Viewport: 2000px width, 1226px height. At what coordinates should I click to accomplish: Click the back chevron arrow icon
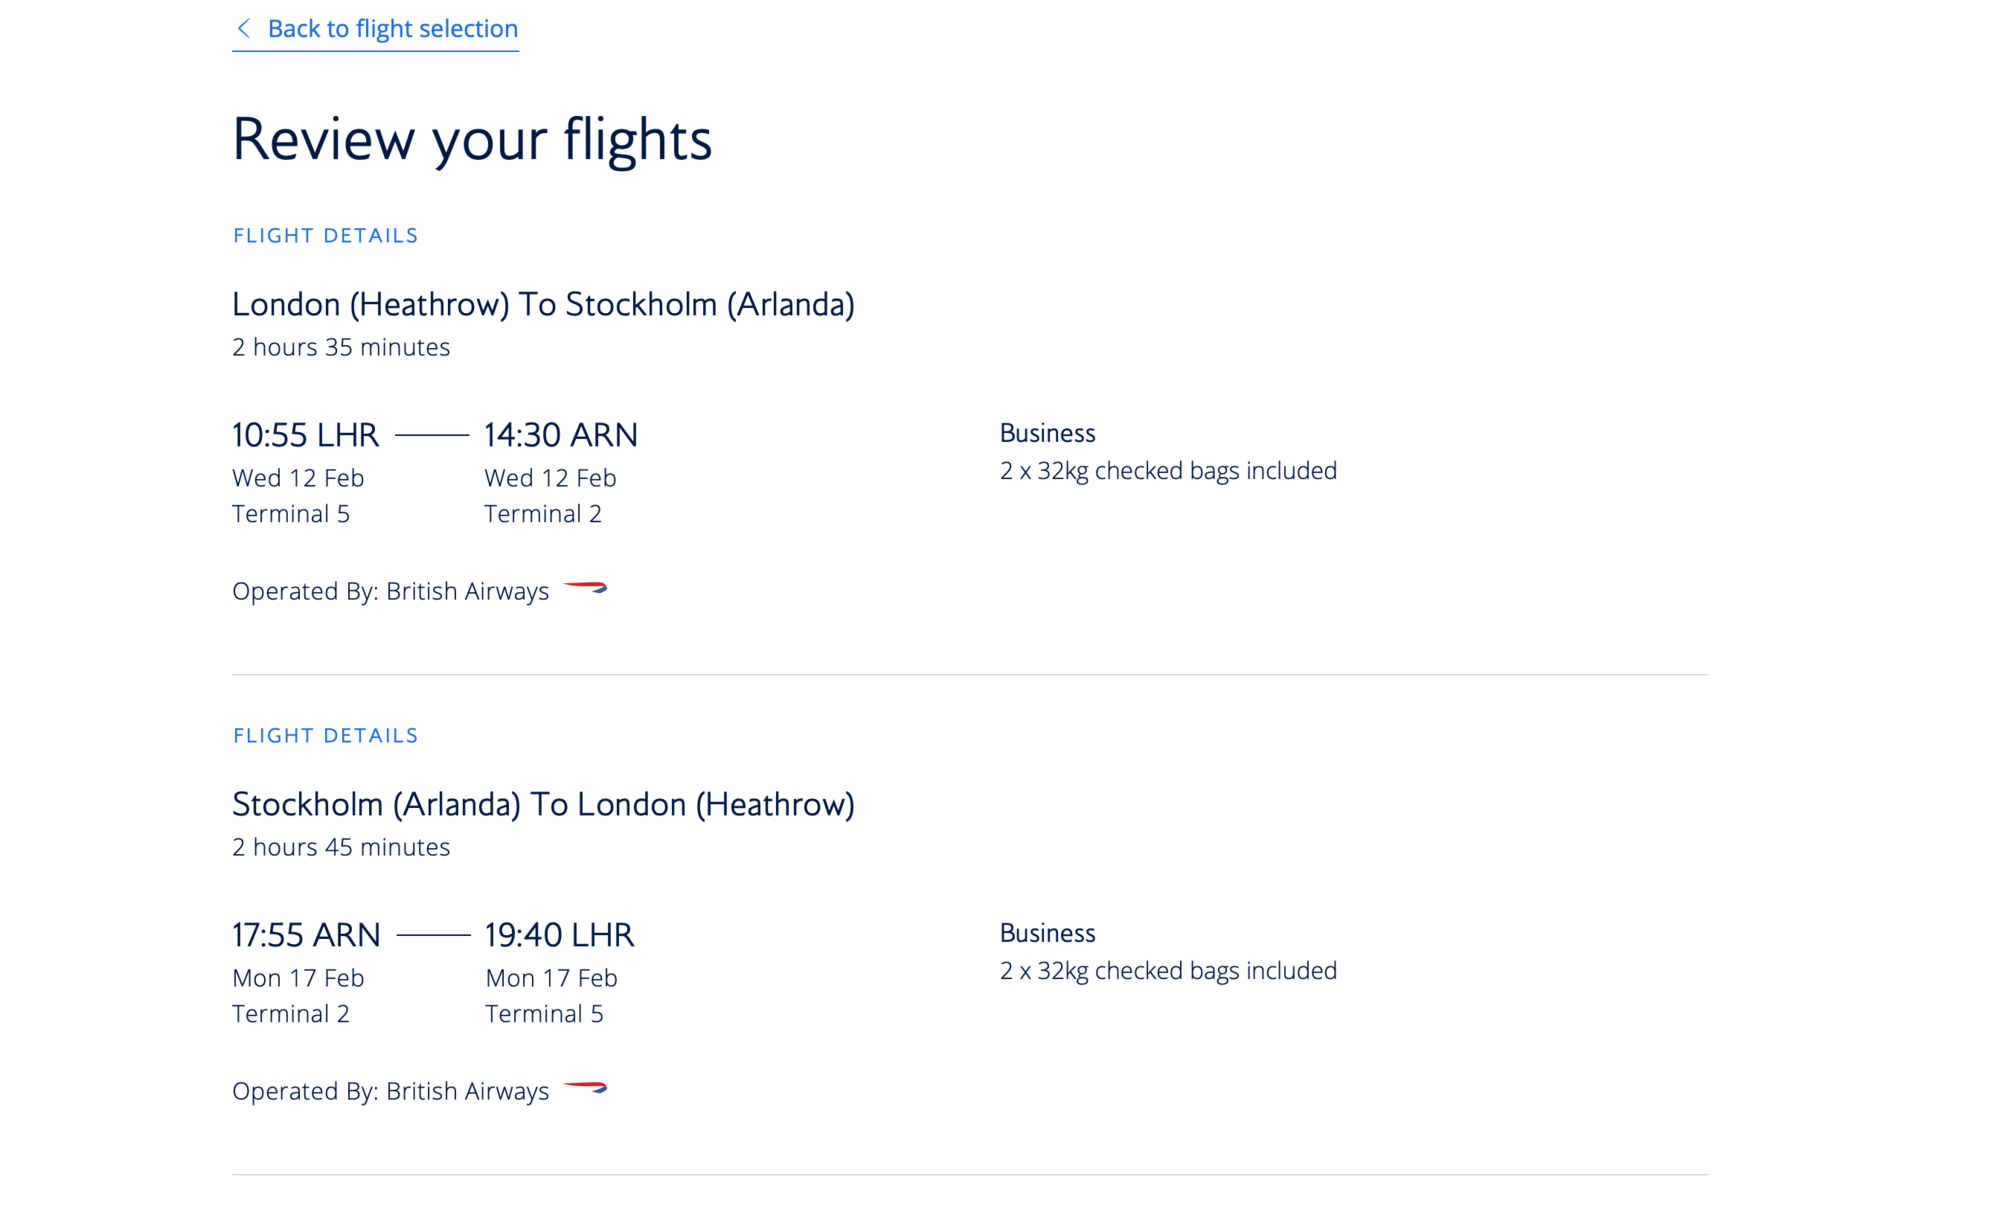[x=243, y=28]
